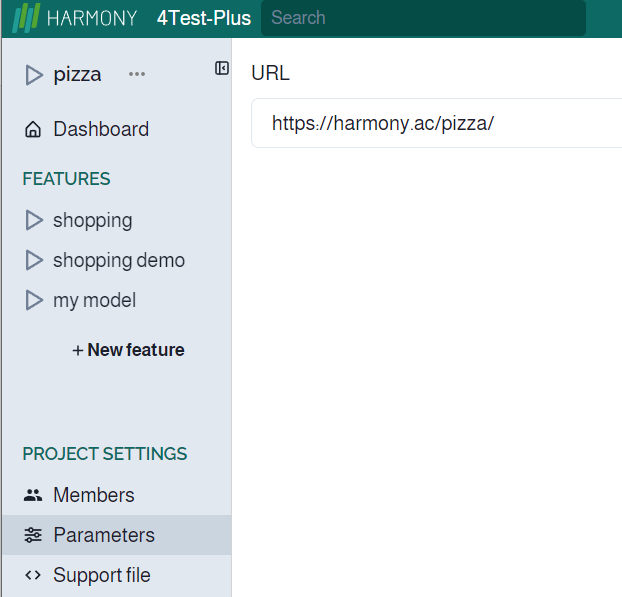
Task: Click the shopping demo triangle icon
Action: coord(34,260)
